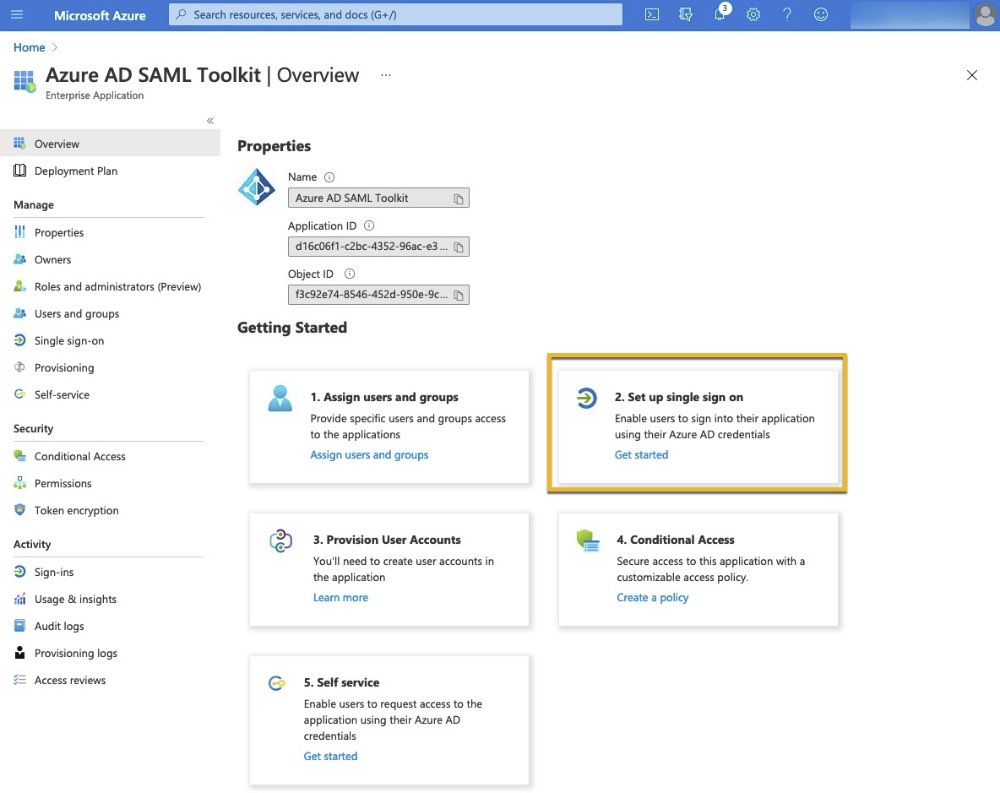This screenshot has width=1000, height=793.
Task: Collapse the left sidebar navigation
Action: (x=210, y=121)
